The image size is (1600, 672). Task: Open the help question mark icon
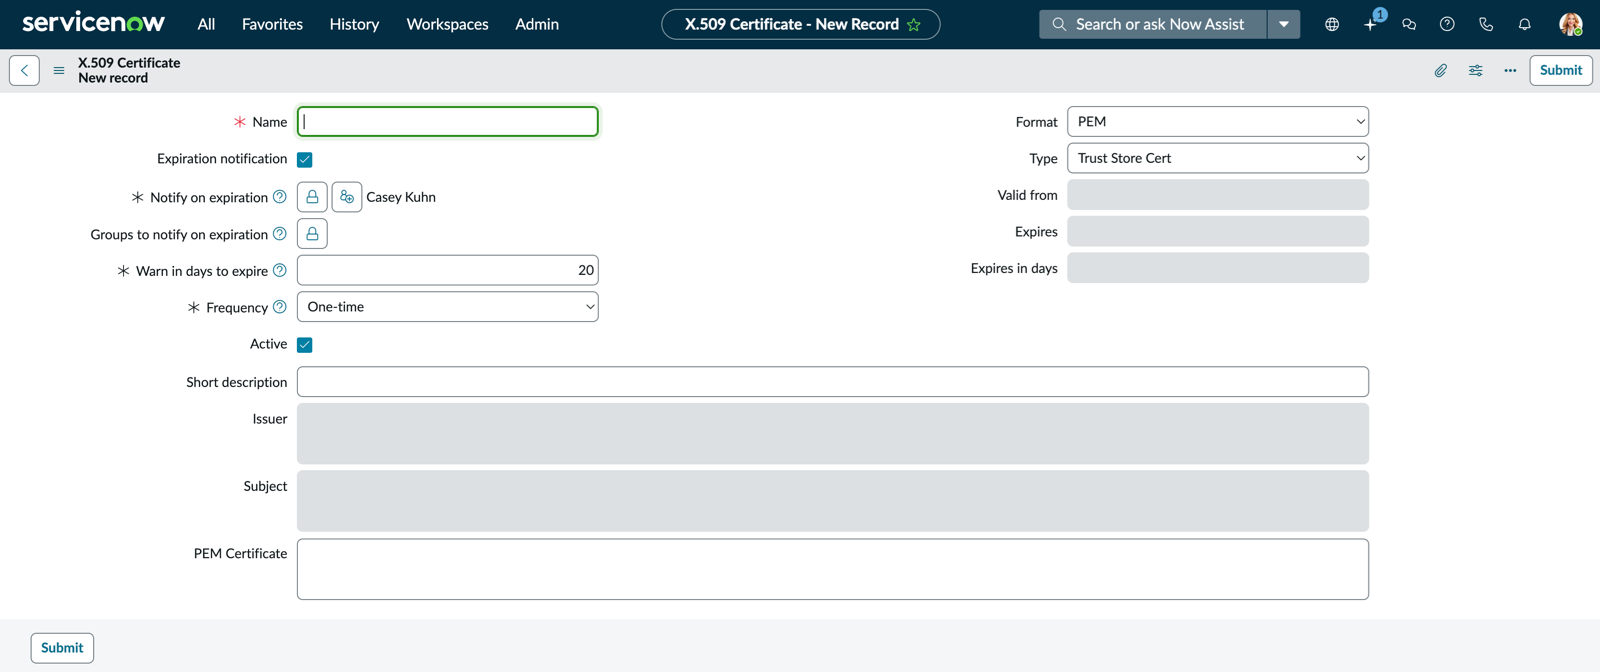click(x=1447, y=24)
